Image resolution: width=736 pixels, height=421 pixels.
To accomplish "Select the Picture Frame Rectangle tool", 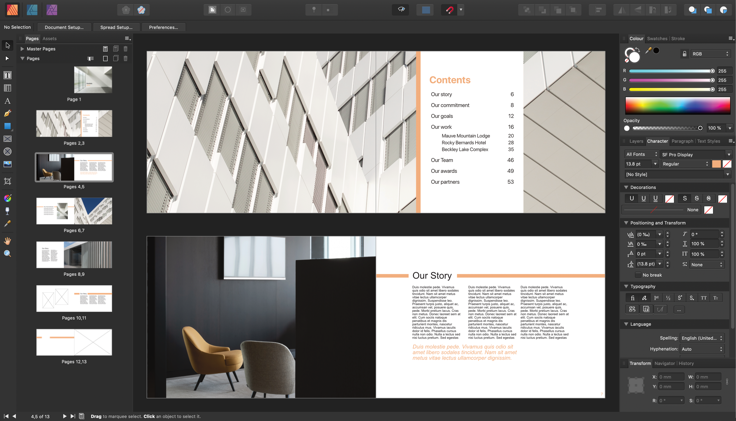I will click(x=8, y=139).
